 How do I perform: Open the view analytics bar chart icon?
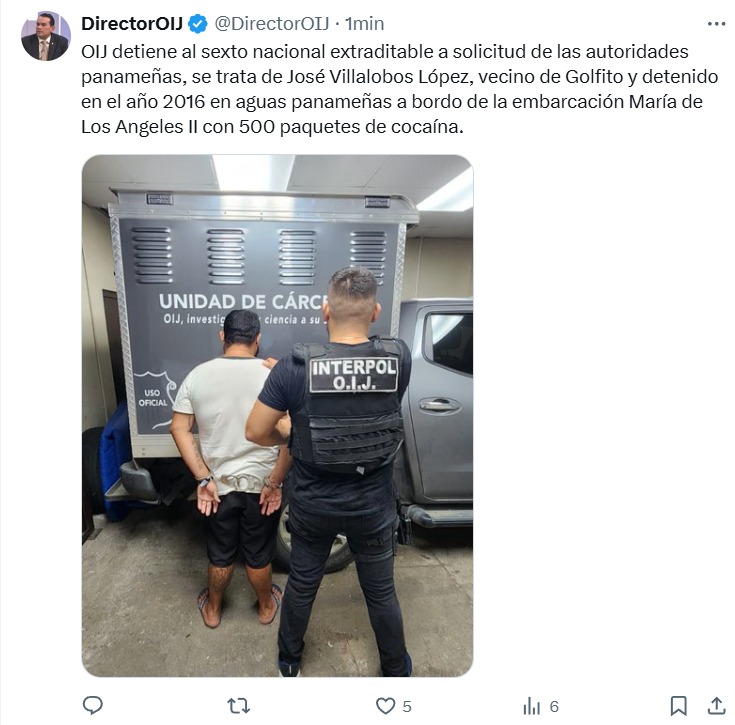click(532, 706)
